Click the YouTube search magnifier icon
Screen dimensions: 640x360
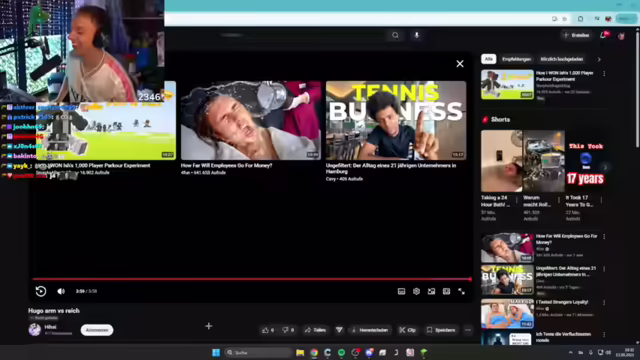[x=395, y=35]
